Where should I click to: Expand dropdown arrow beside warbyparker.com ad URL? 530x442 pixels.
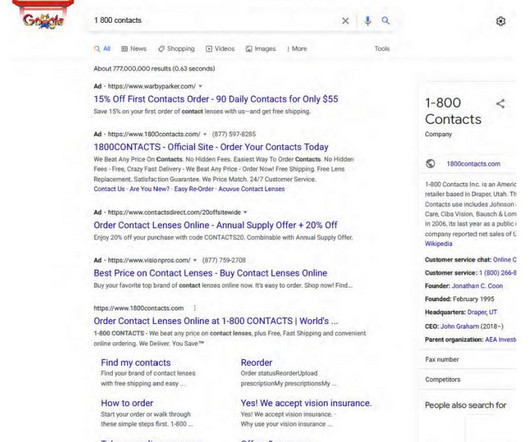tap(200, 86)
